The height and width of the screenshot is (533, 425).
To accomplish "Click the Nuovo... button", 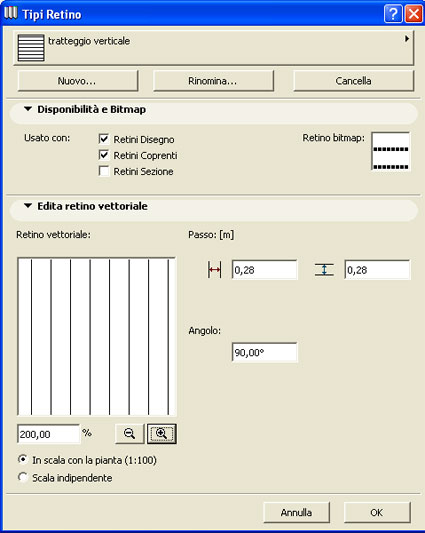I will click(x=78, y=81).
